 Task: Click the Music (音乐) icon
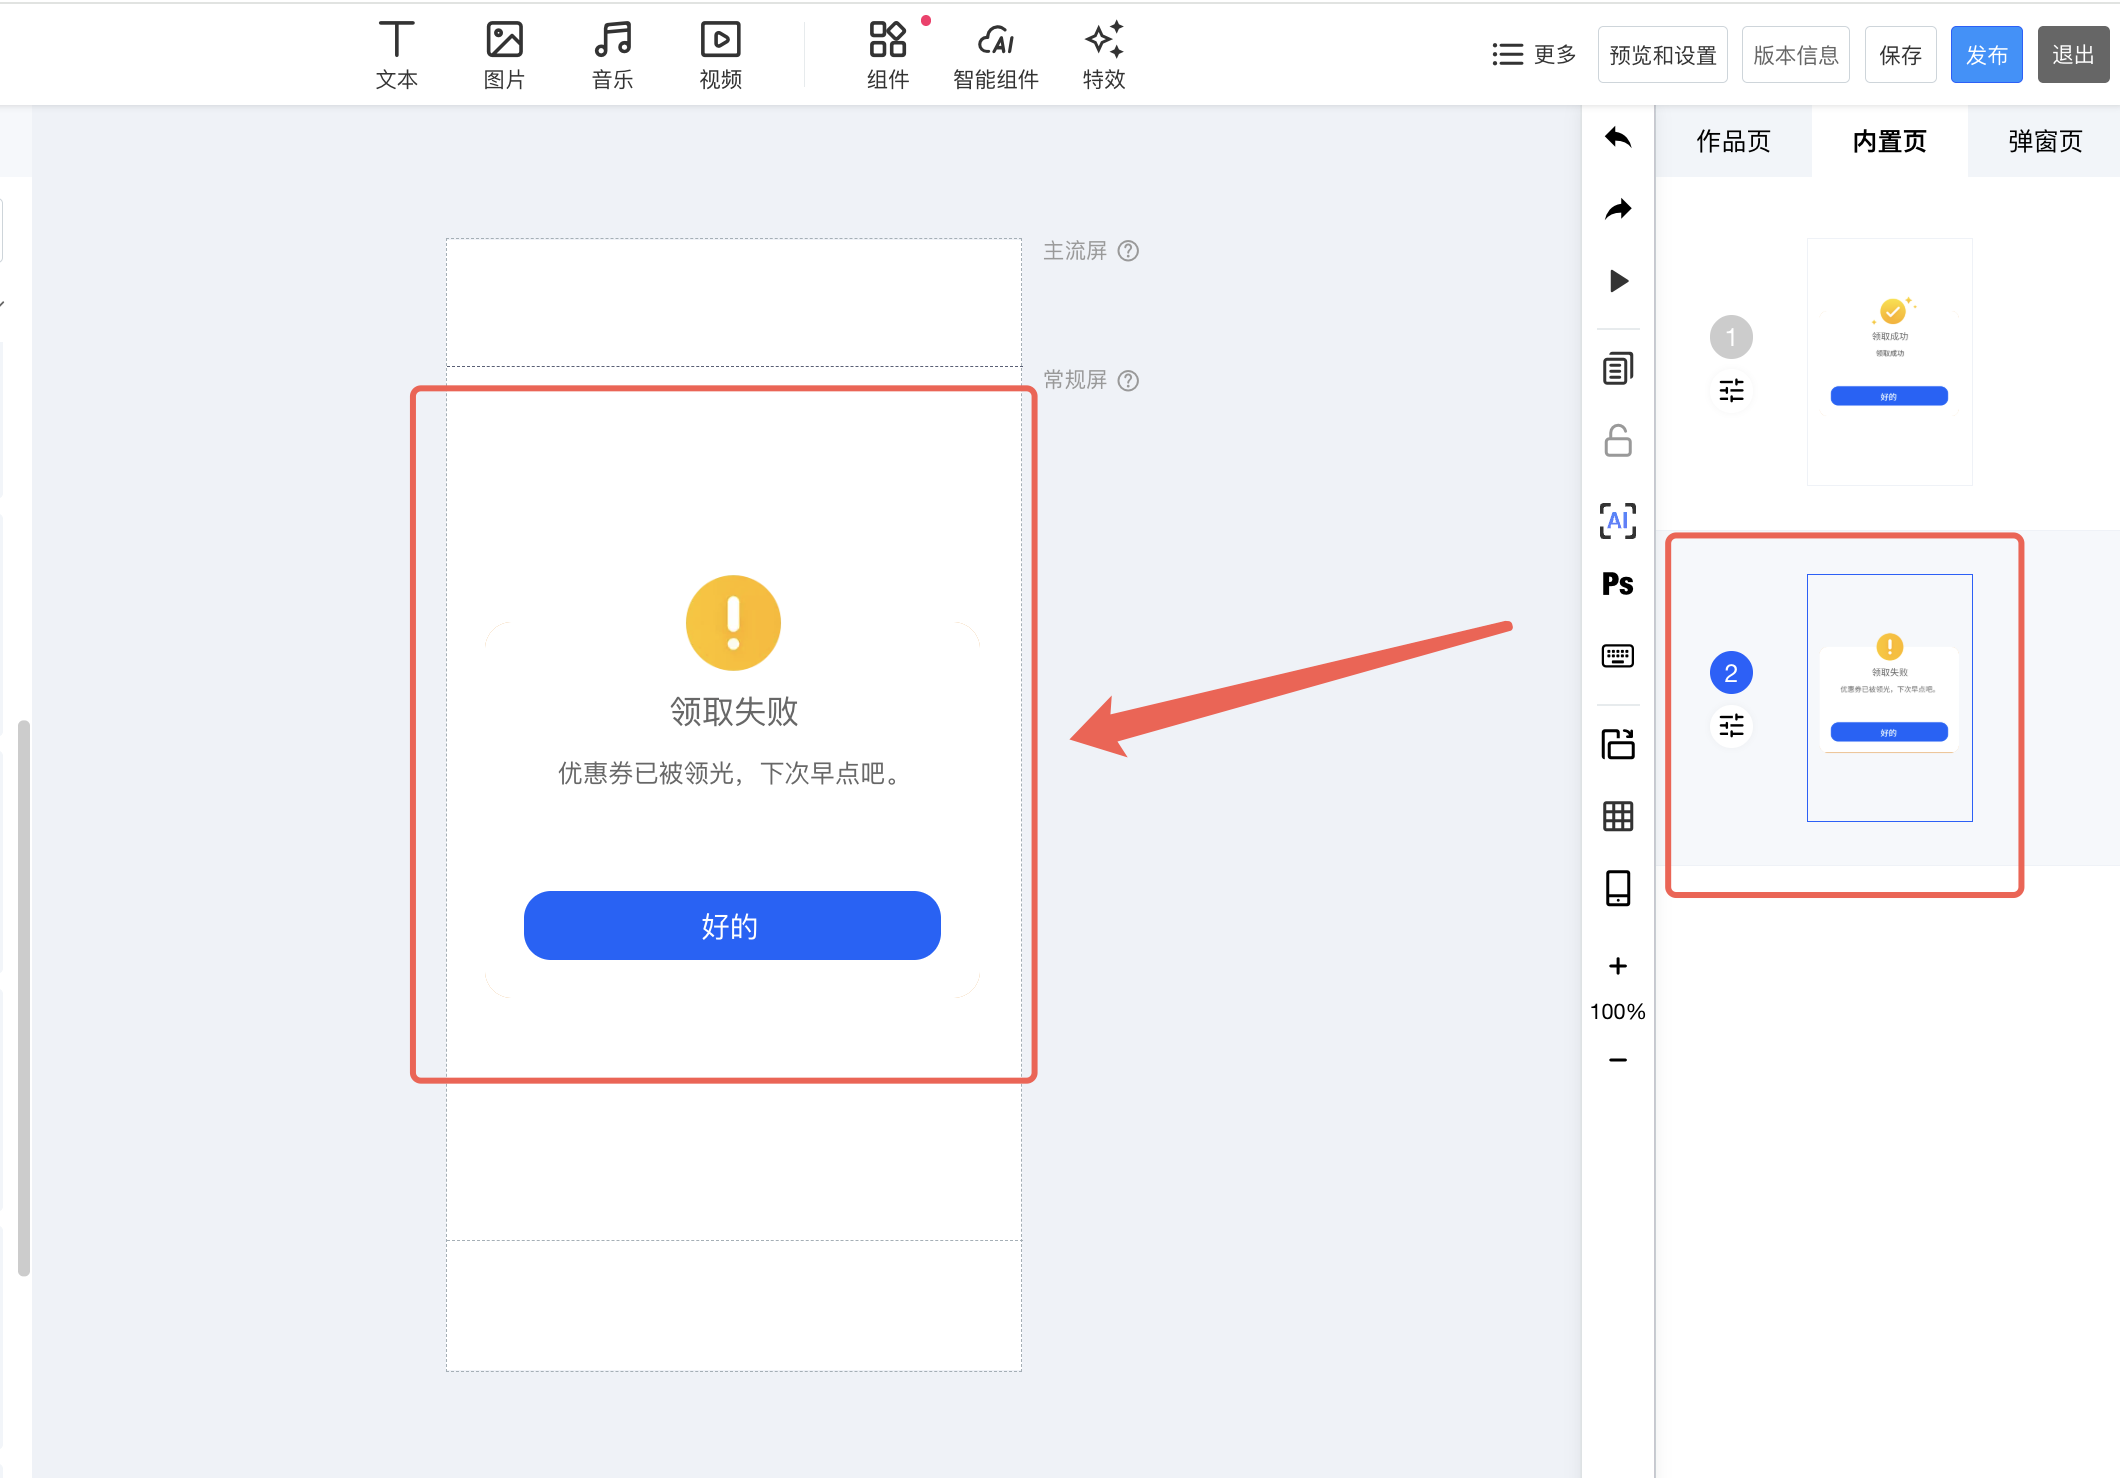(612, 55)
